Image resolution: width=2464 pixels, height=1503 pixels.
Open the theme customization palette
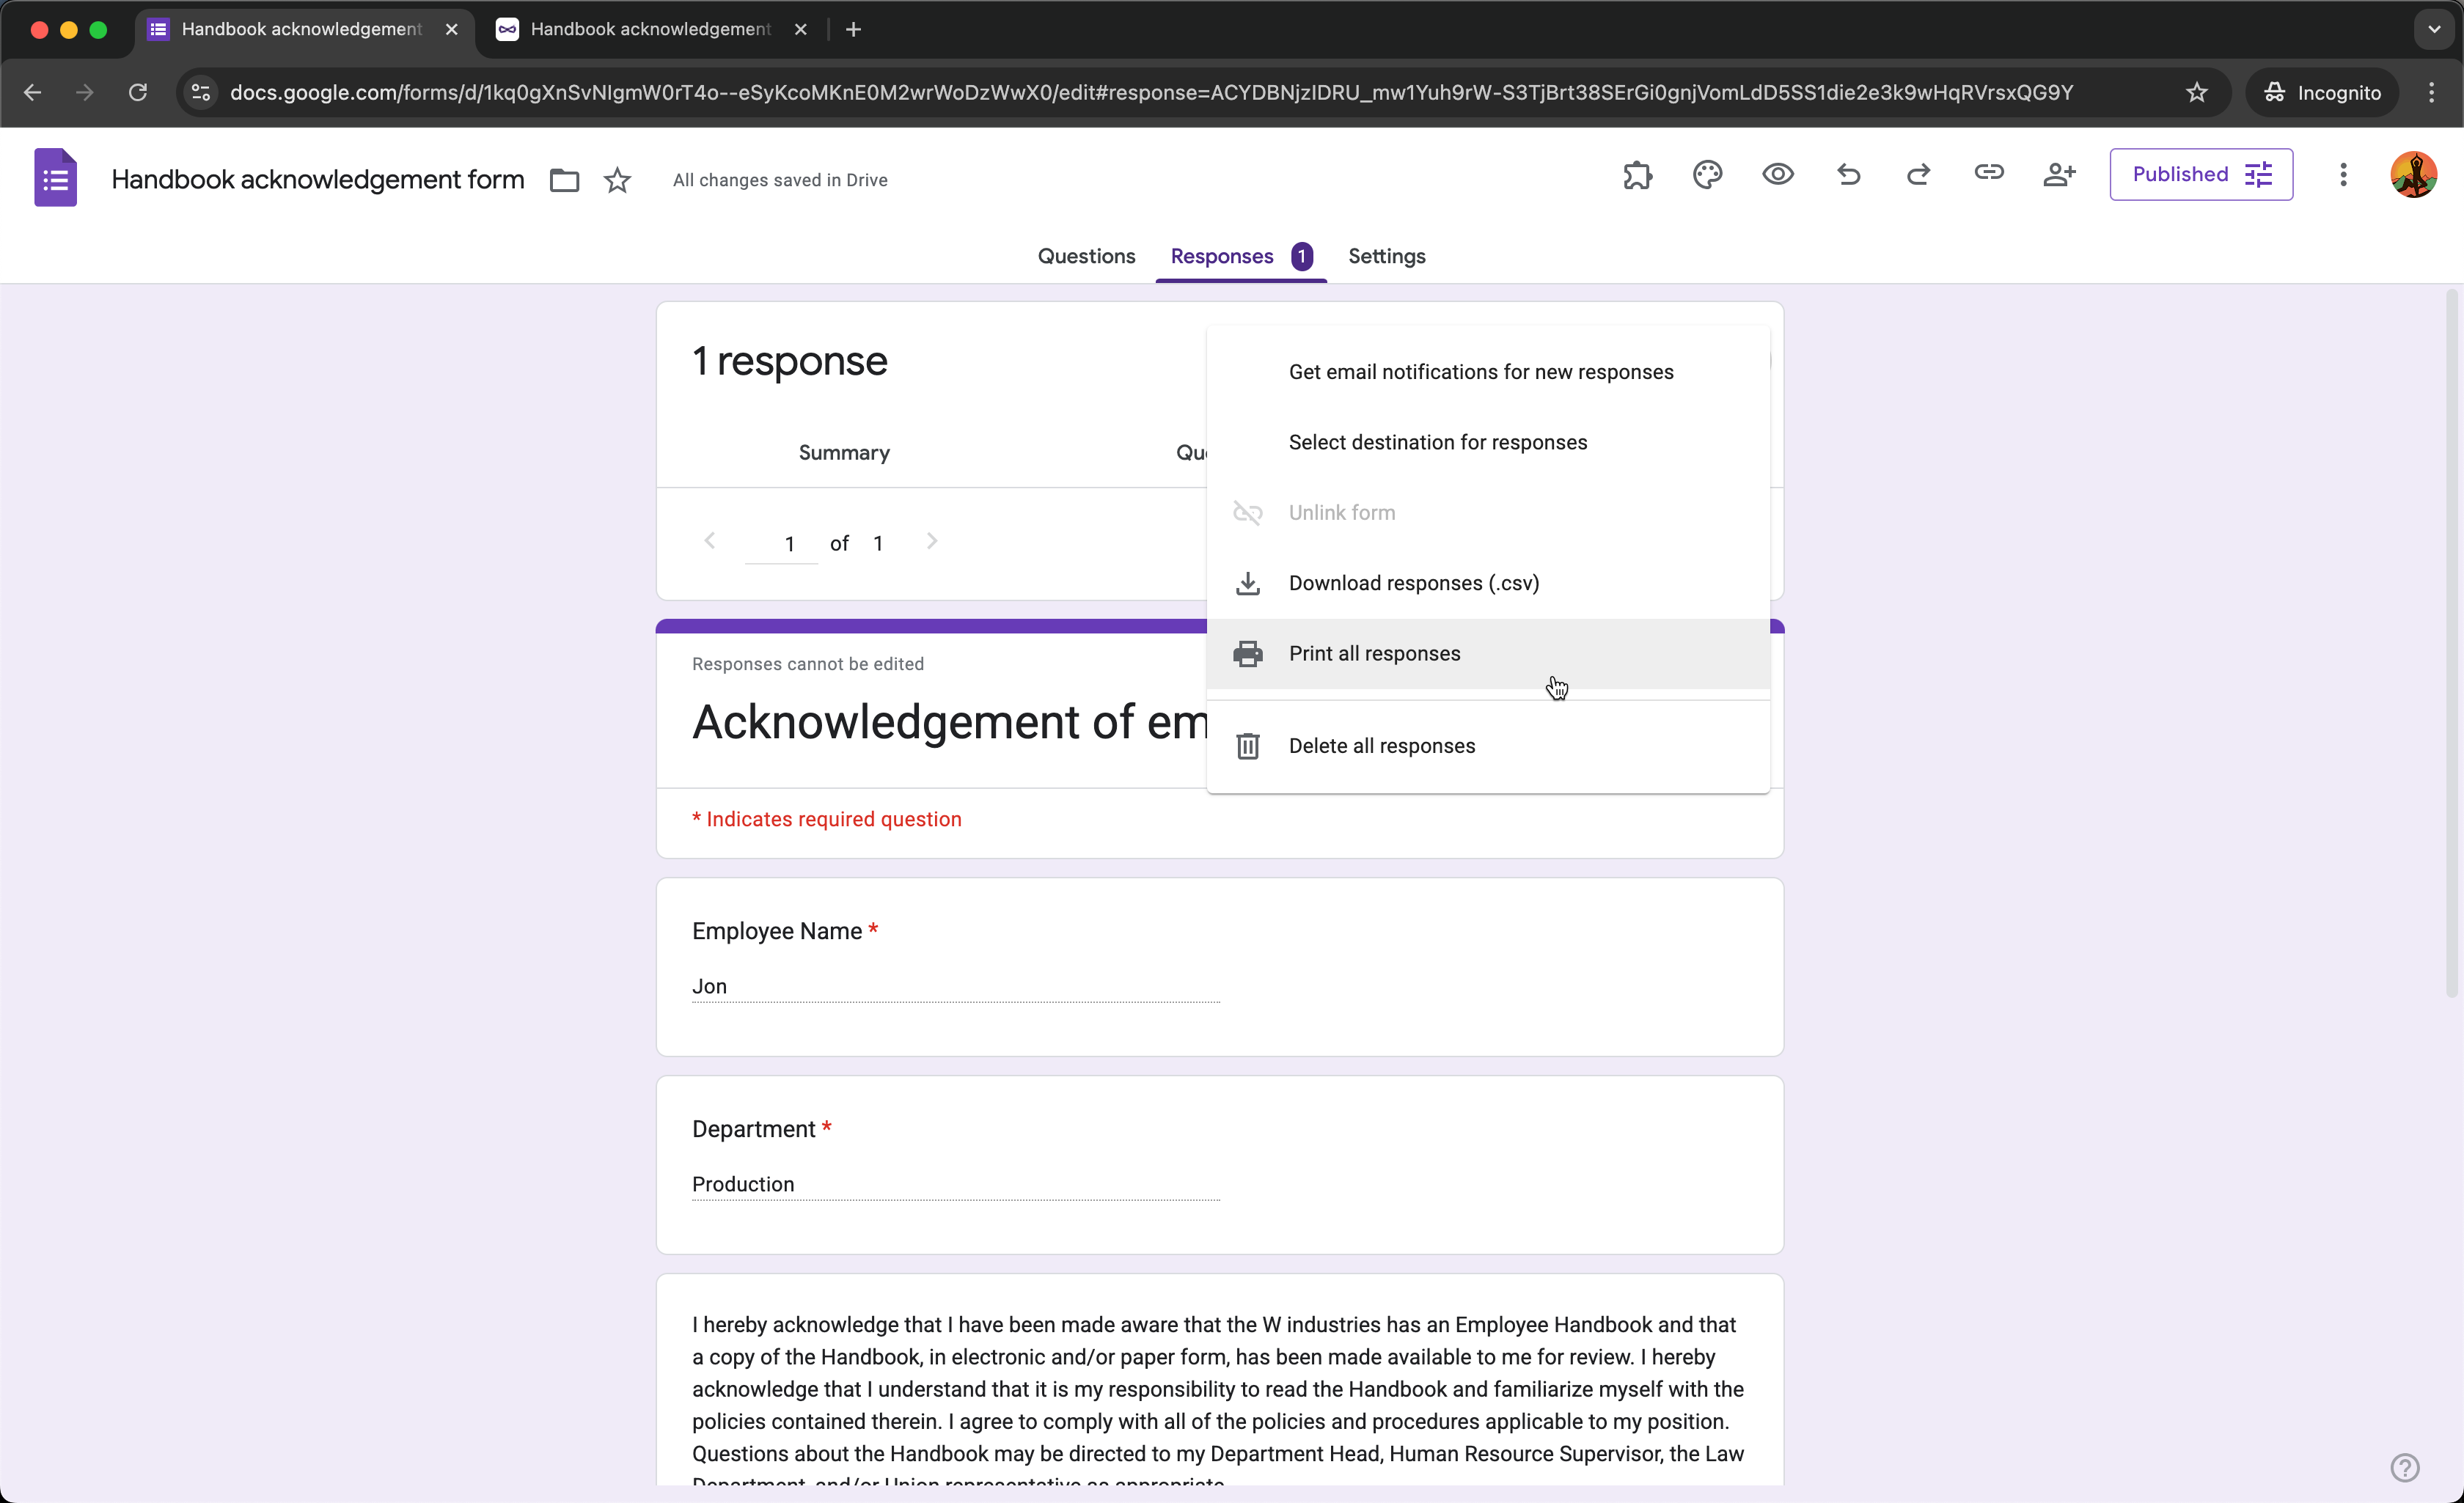1707,175
